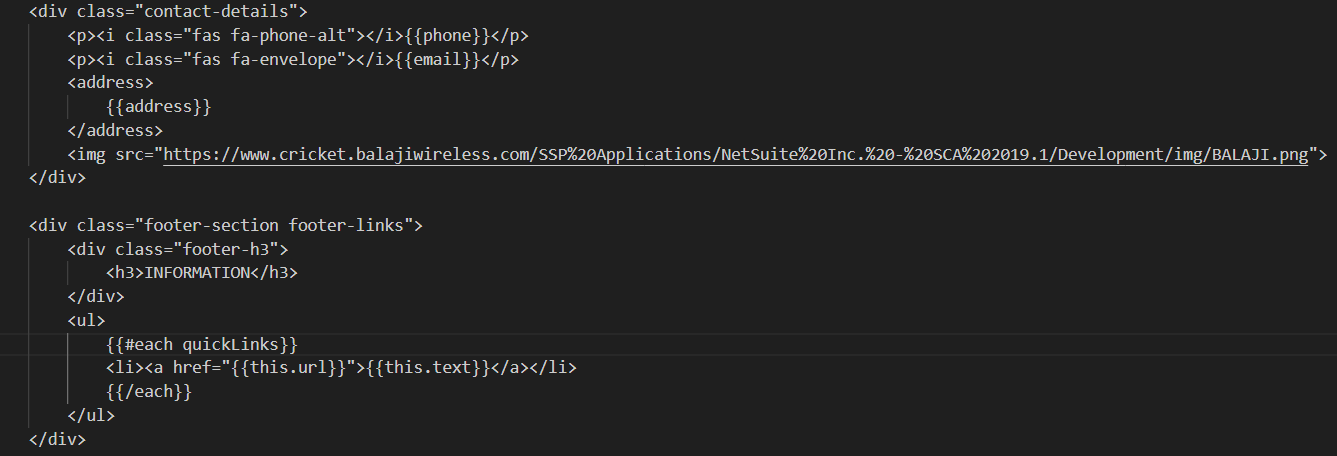Click the opening <address> tag
Screen dimensions: 1337x456
110,83
